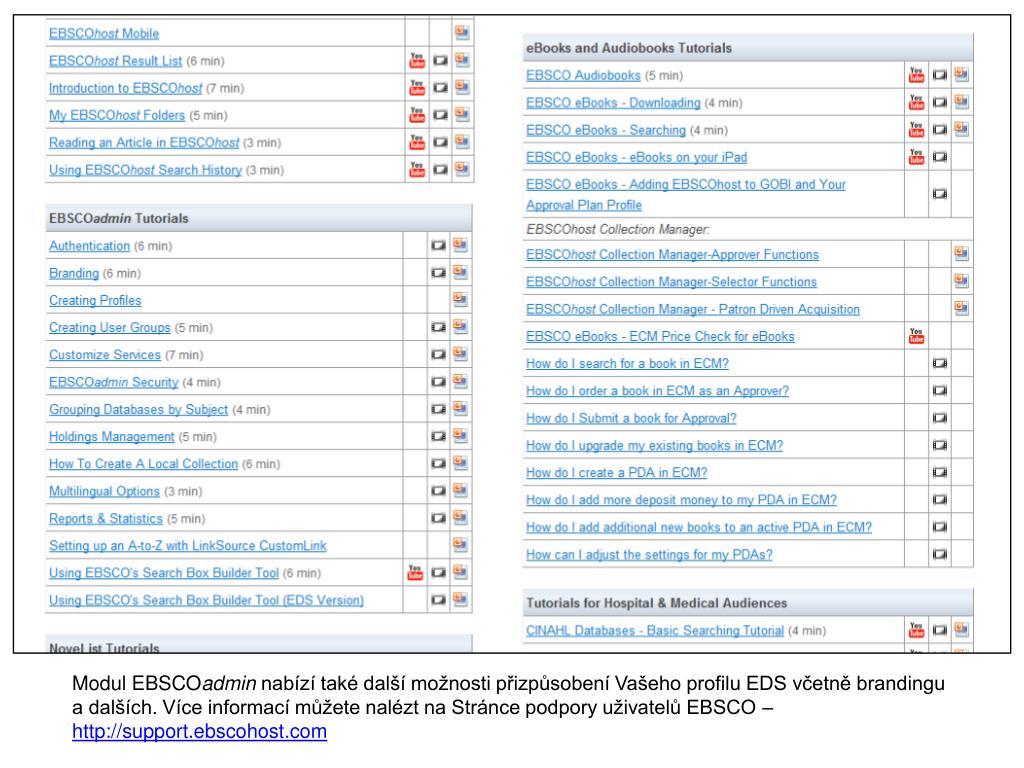
Task: Open the Branding tutorial link
Action: pyautogui.click(x=74, y=273)
